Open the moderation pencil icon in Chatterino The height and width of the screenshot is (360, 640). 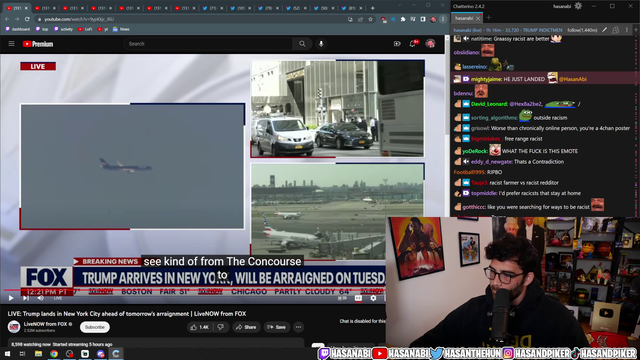tap(604, 30)
